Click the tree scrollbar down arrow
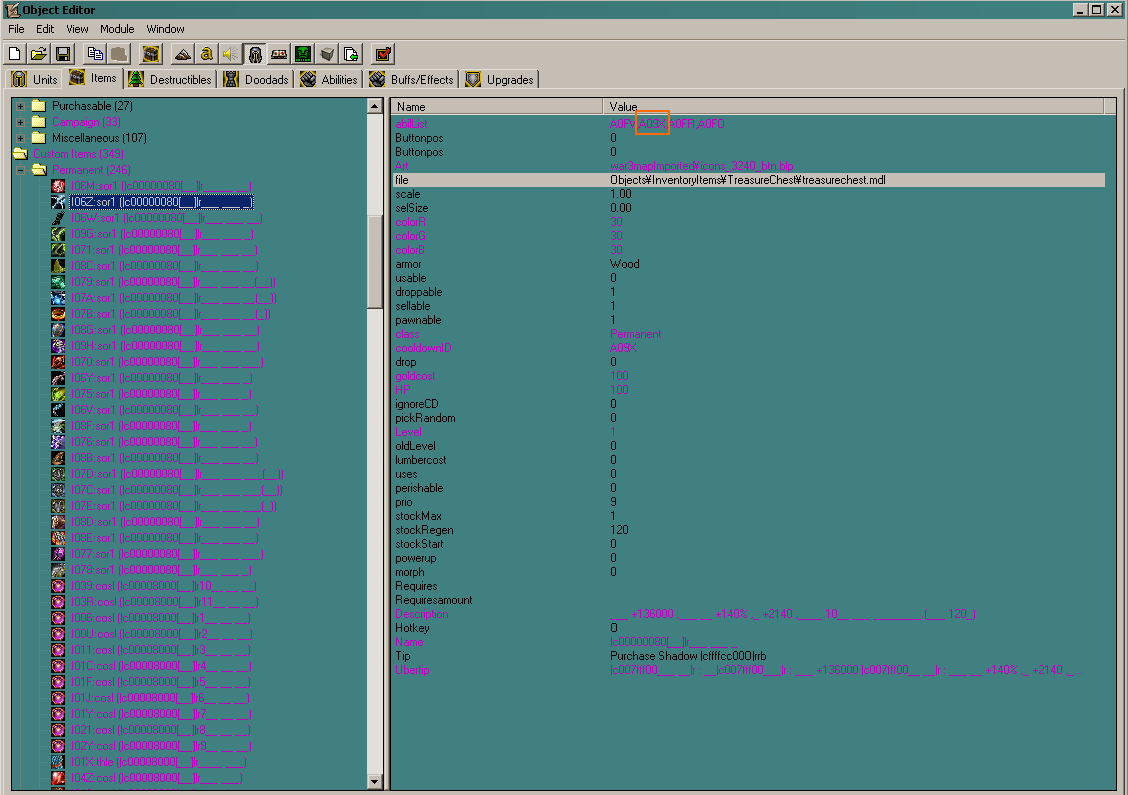This screenshot has width=1128, height=795. pyautogui.click(x=374, y=781)
